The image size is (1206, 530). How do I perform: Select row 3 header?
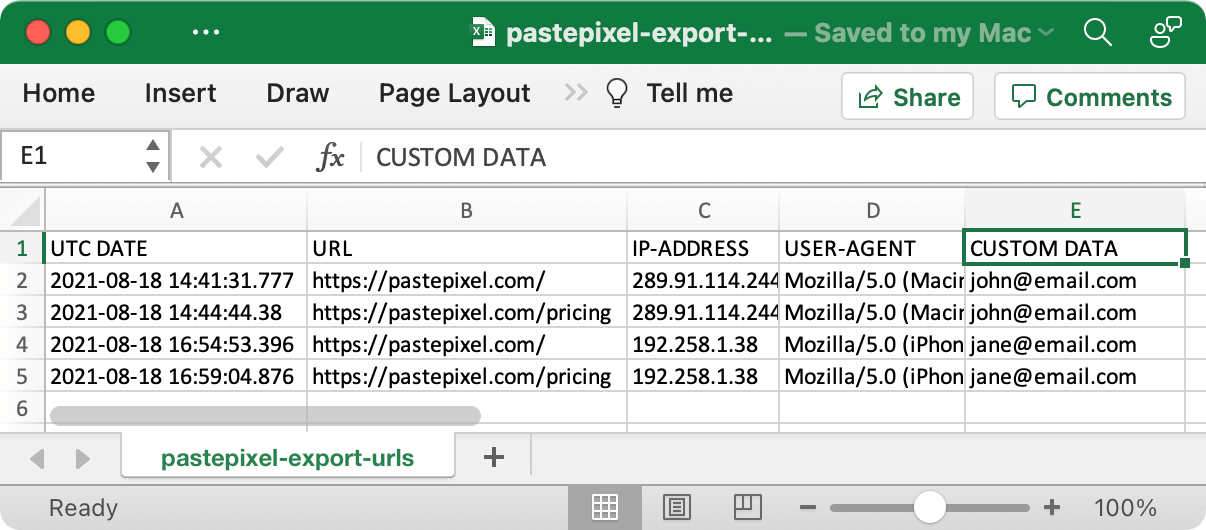(x=22, y=312)
